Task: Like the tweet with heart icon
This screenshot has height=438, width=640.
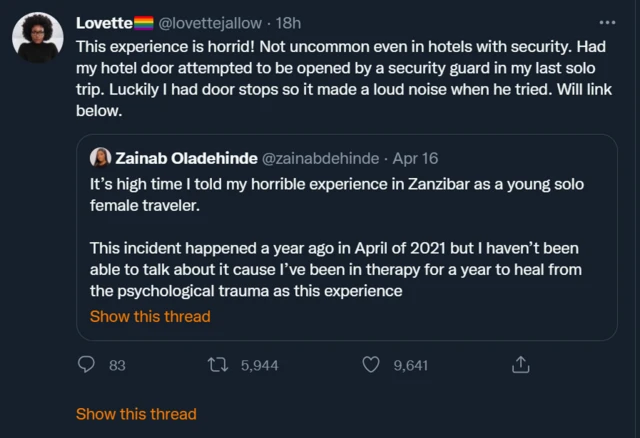Action: point(371,365)
